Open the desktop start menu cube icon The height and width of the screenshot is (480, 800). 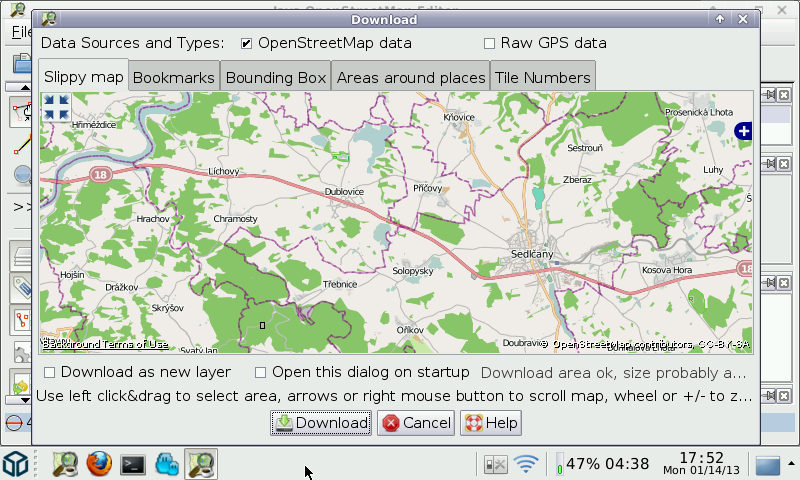click(15, 464)
